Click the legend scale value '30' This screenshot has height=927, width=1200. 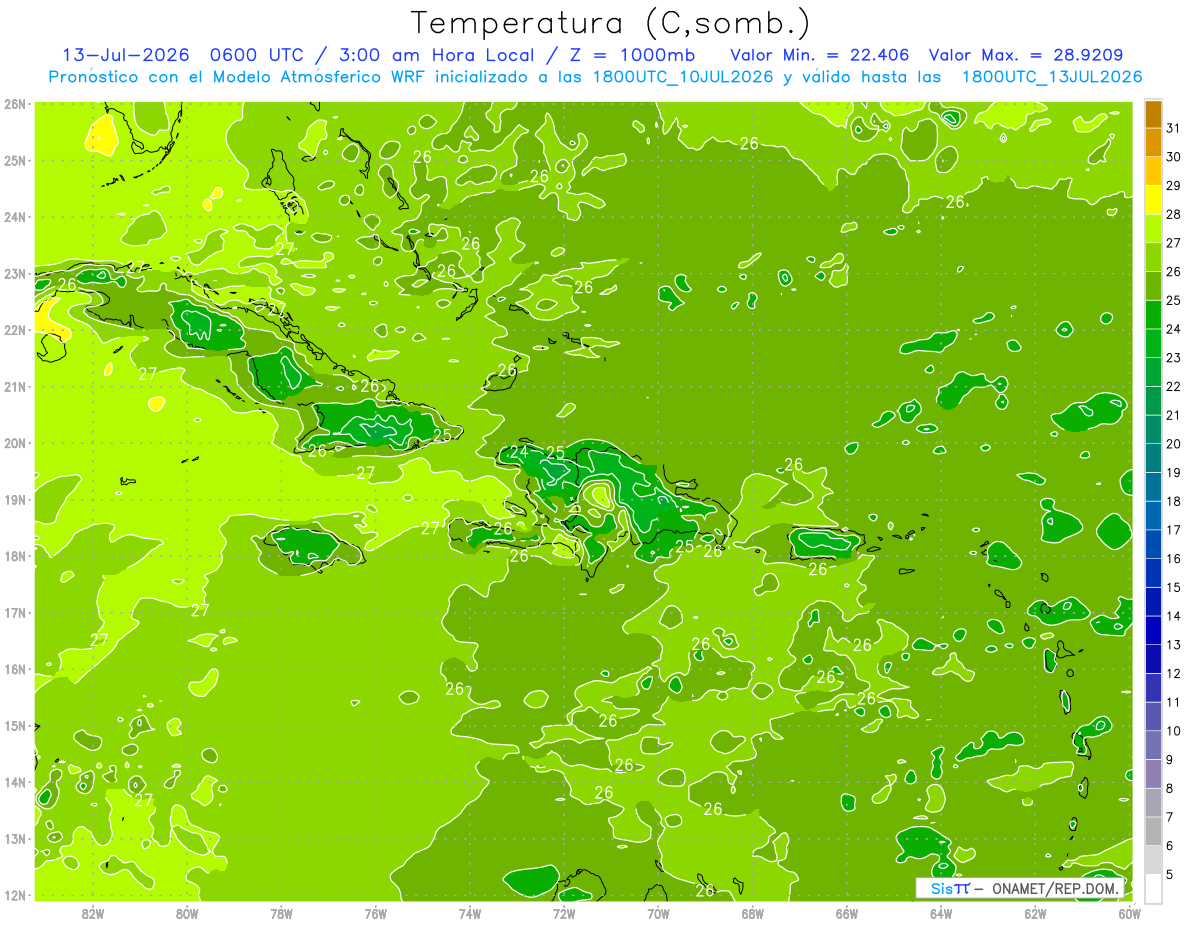tap(1174, 157)
